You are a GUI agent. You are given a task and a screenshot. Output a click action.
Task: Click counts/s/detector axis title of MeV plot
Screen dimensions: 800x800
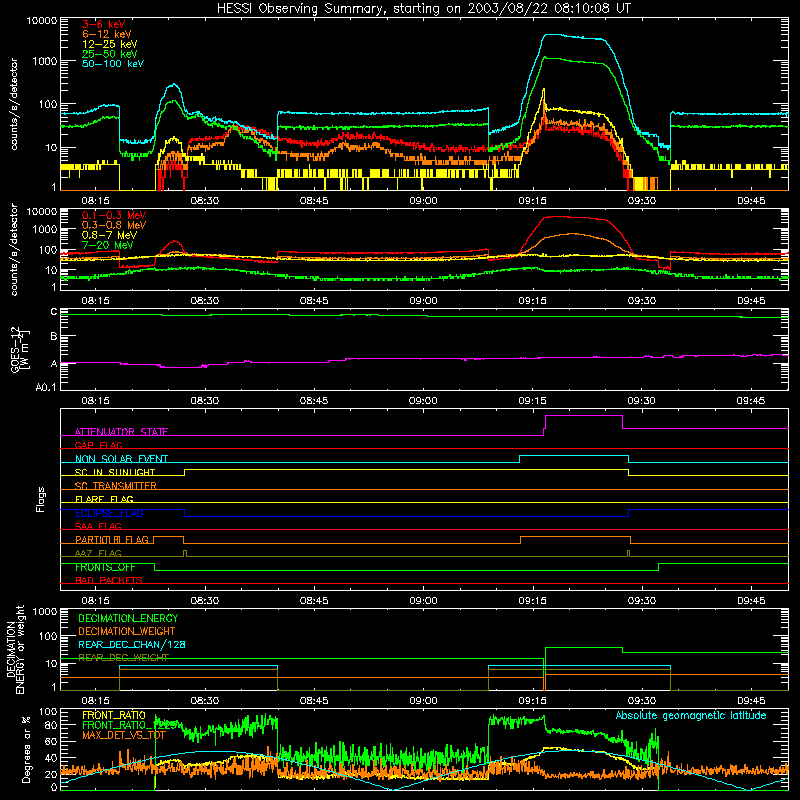pyautogui.click(x=14, y=249)
